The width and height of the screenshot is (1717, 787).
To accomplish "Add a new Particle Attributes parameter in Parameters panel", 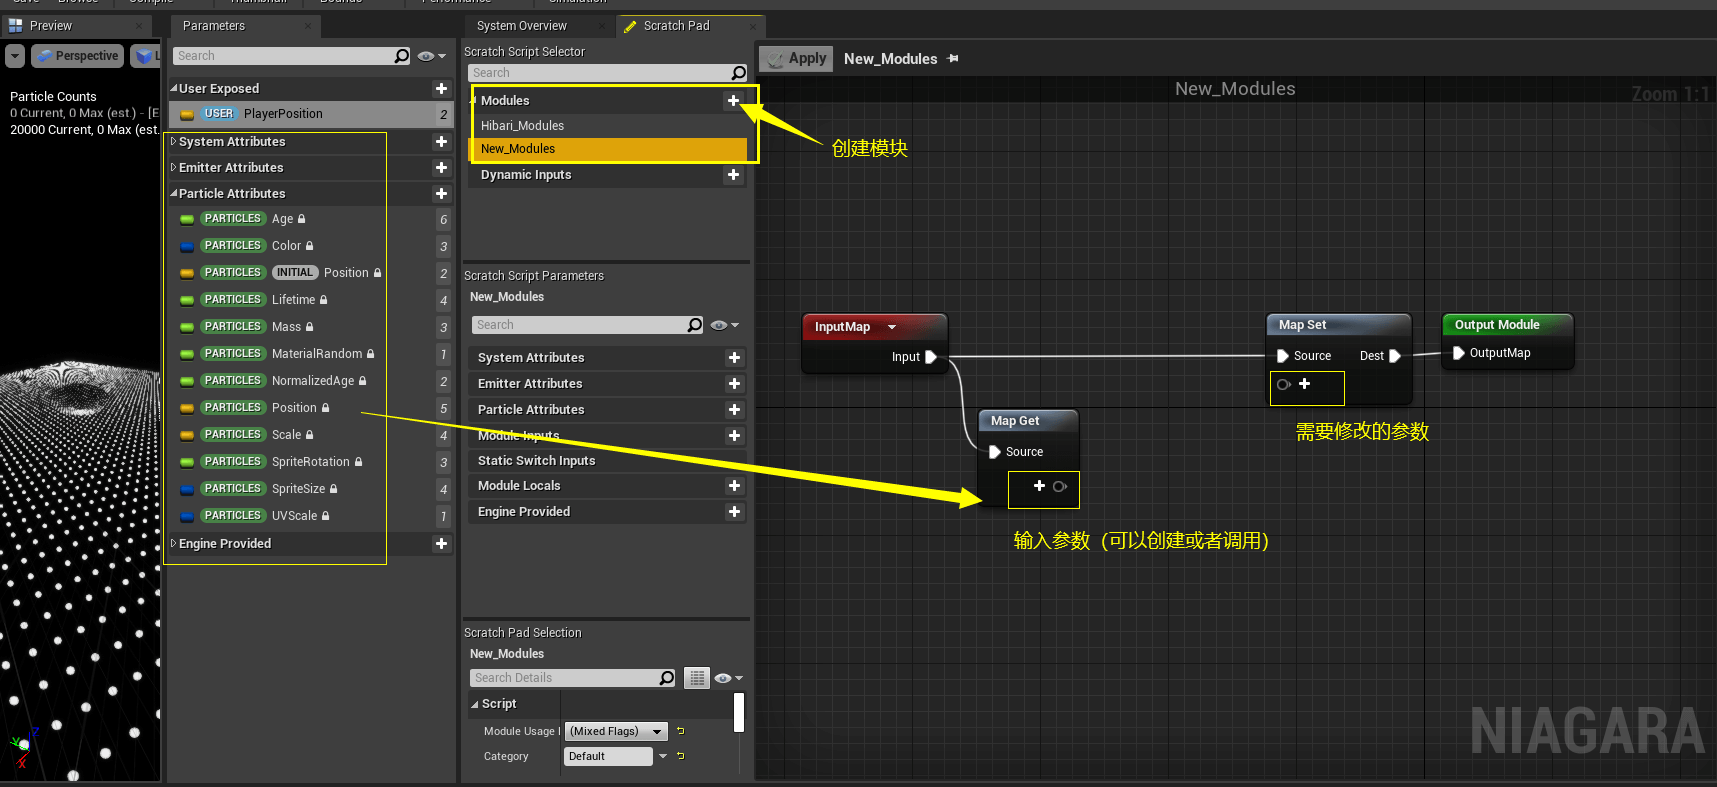I will [x=441, y=194].
